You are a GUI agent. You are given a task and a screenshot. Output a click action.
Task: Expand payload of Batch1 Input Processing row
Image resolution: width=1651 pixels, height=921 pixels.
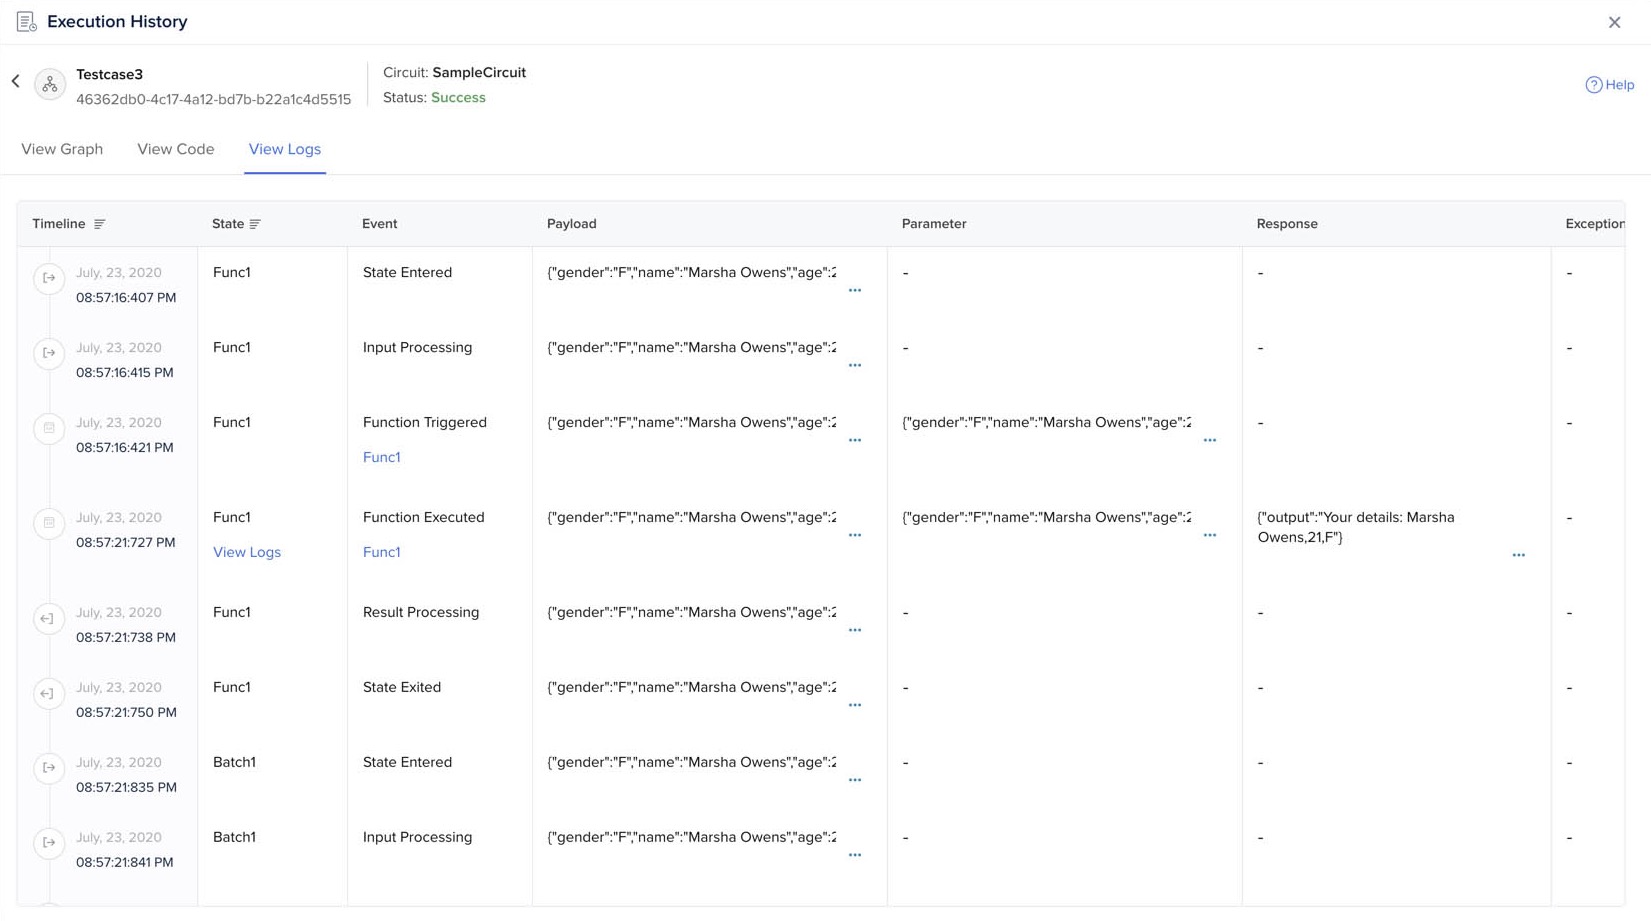pos(854,856)
